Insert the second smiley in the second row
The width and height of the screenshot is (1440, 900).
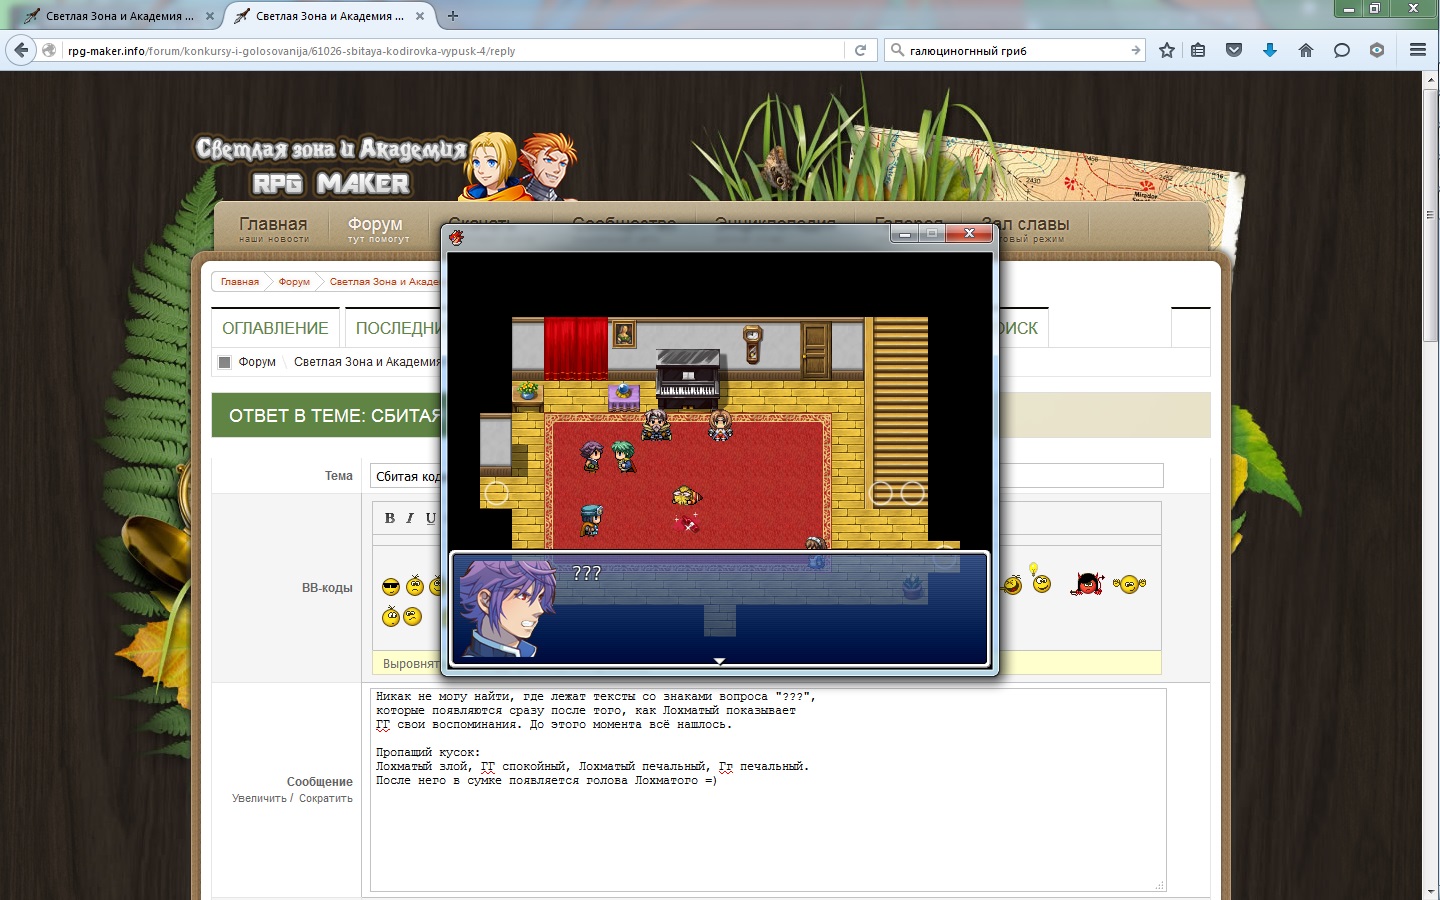412,616
